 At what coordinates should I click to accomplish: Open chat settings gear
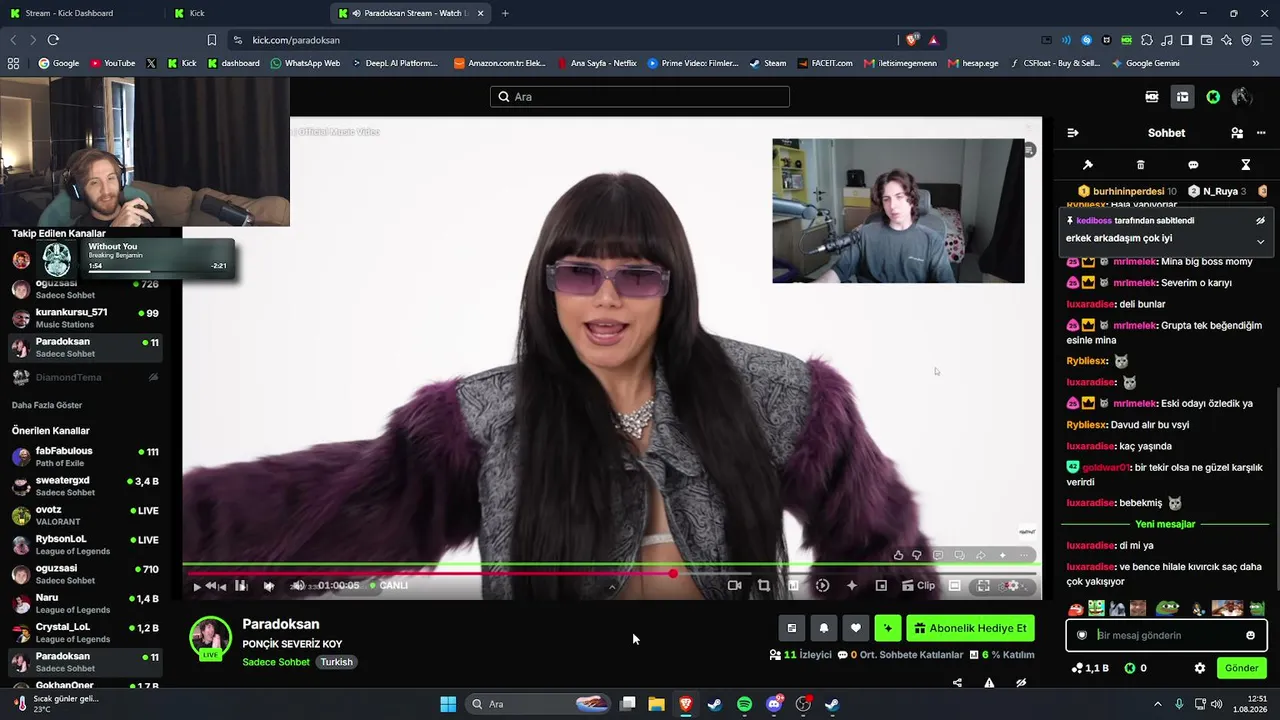point(1200,668)
